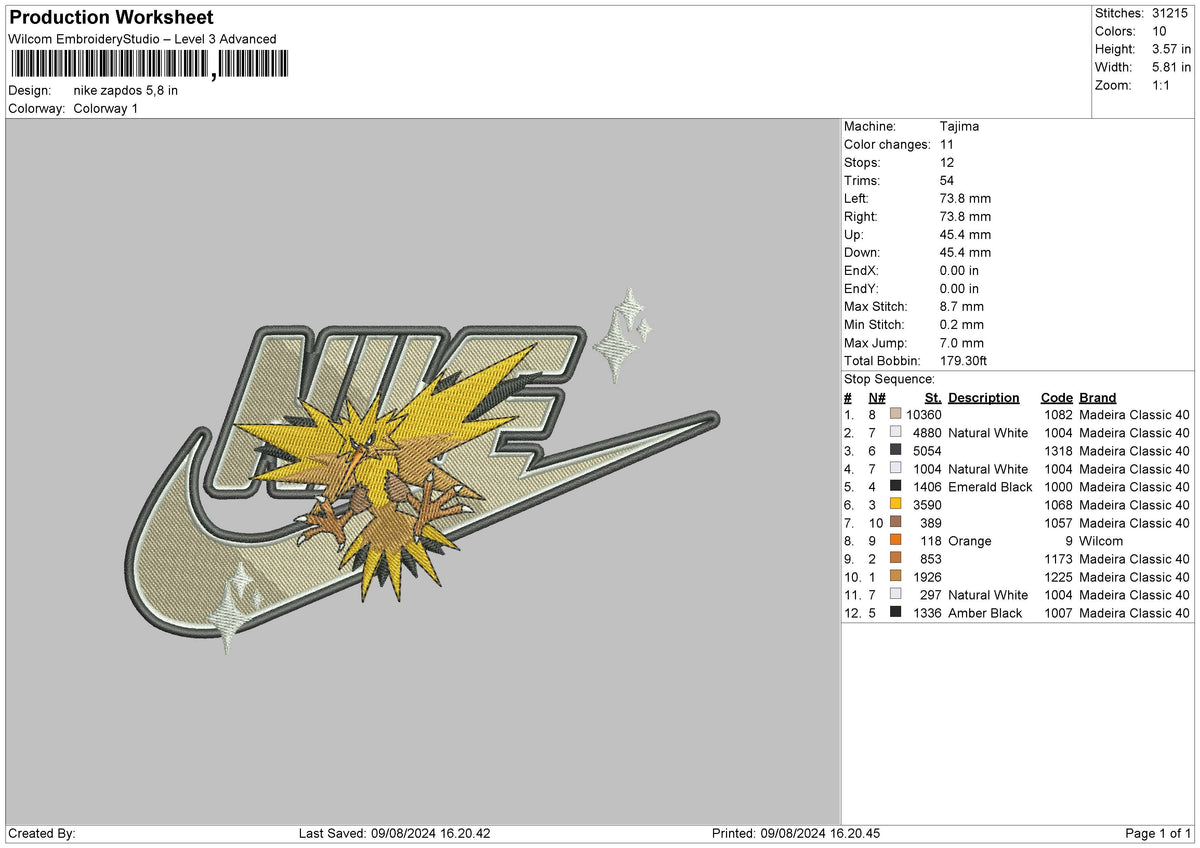The image size is (1200, 848).
Task: Click 'Natural White' in stop 11 row
Action: 988,595
